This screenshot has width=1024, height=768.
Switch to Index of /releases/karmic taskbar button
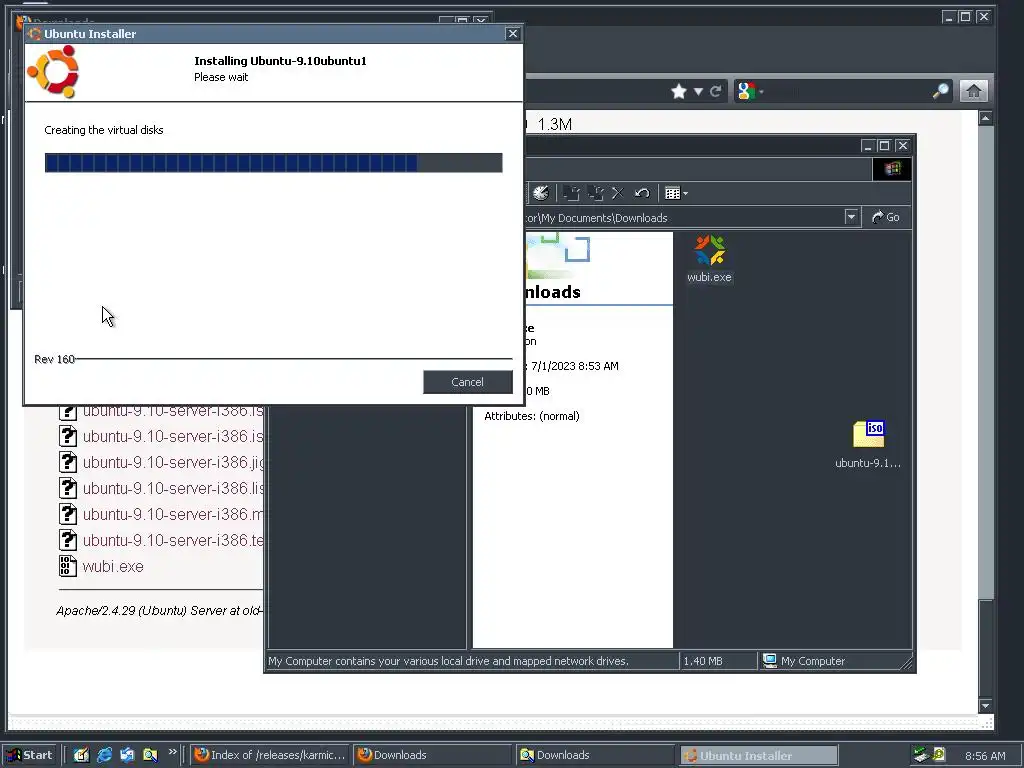click(270, 755)
